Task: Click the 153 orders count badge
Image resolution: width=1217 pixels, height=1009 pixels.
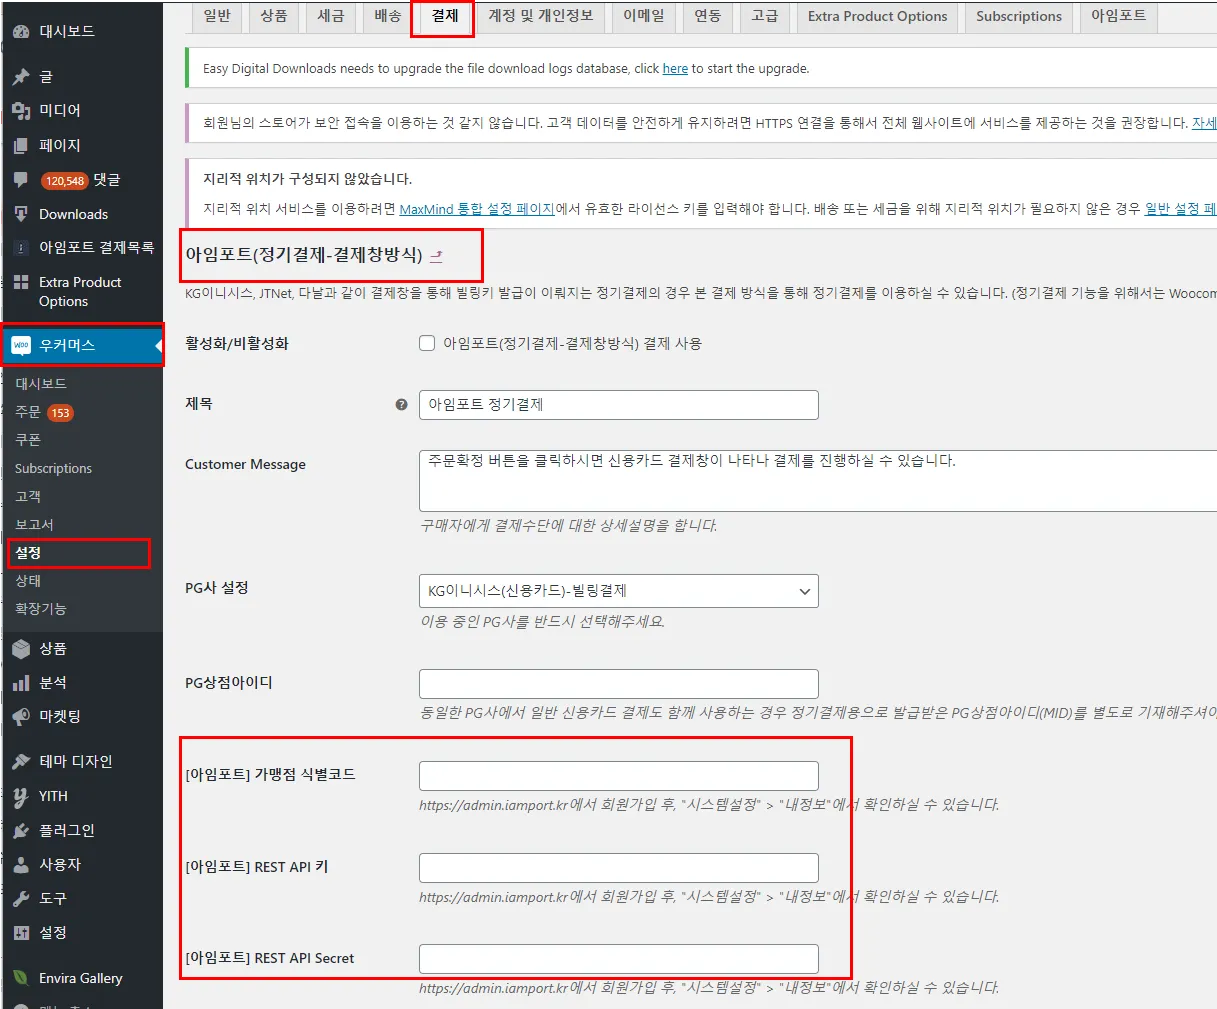Action: (61, 413)
